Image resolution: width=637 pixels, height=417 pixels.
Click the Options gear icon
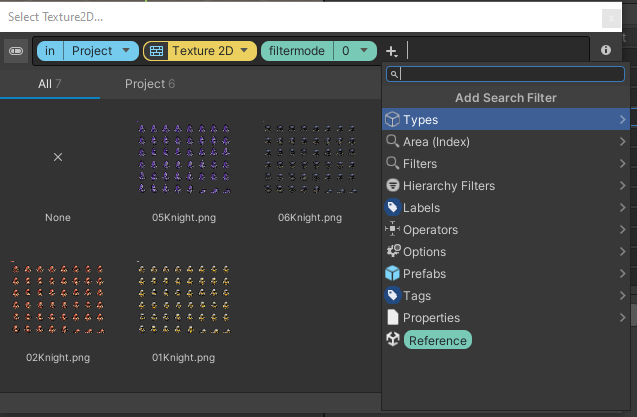393,252
